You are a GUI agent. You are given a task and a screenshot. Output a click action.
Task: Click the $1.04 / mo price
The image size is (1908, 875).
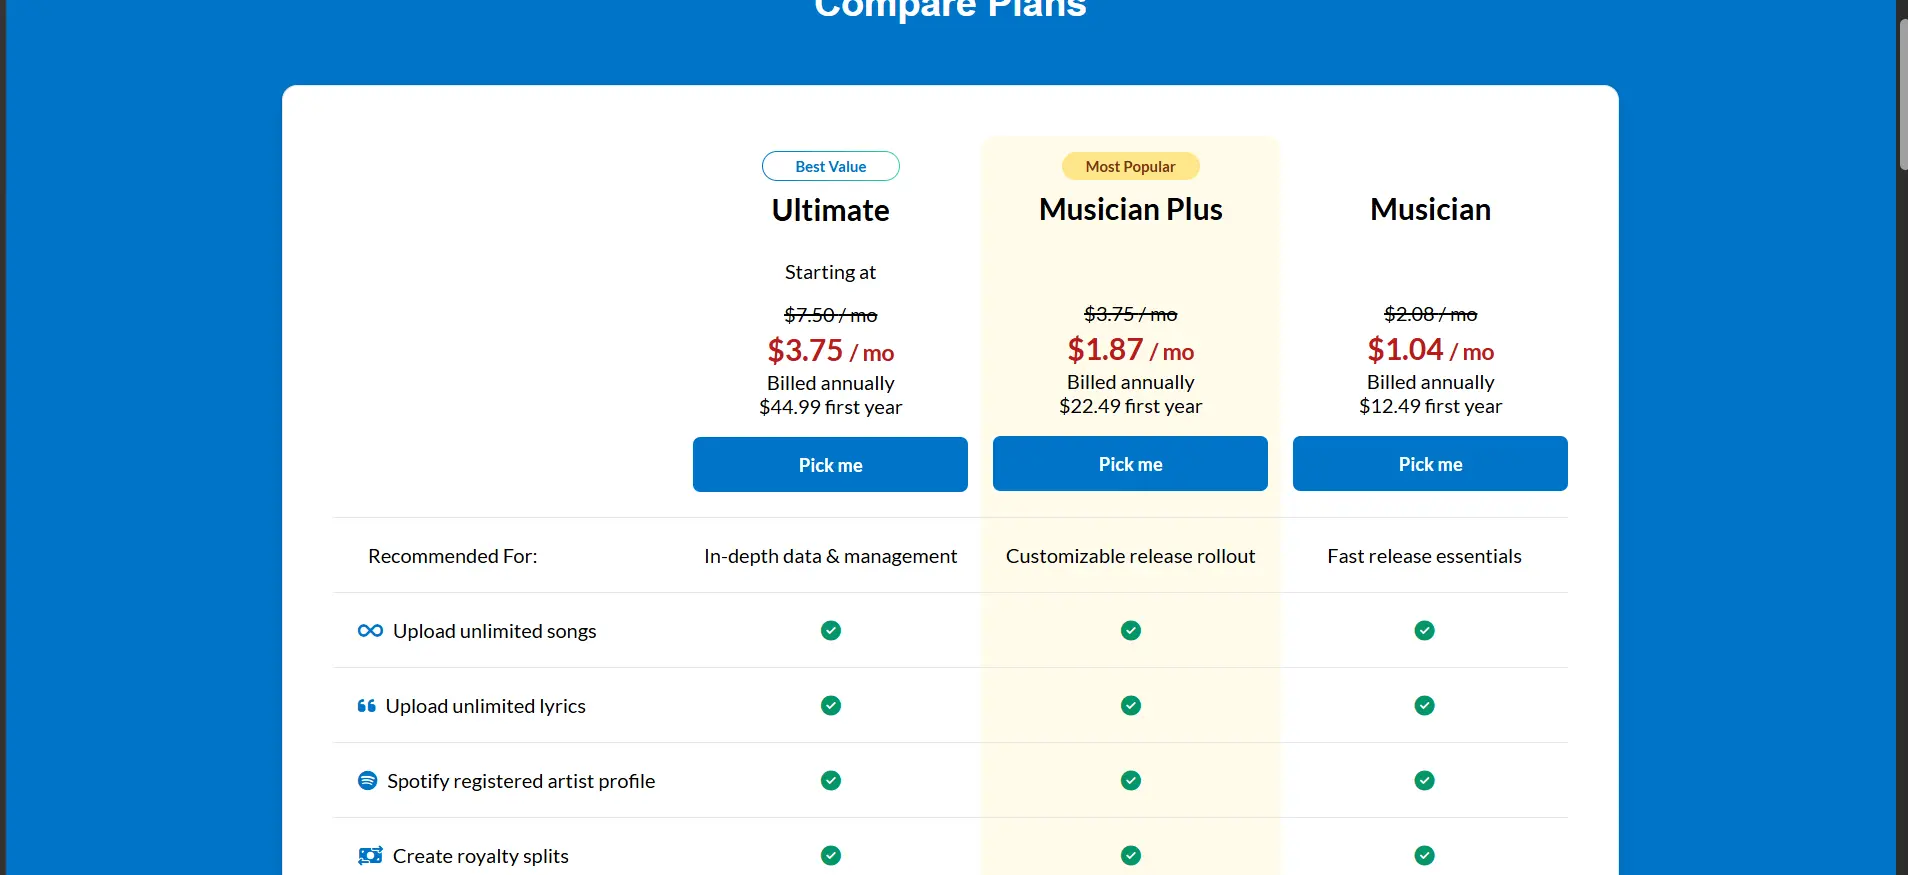coord(1430,350)
